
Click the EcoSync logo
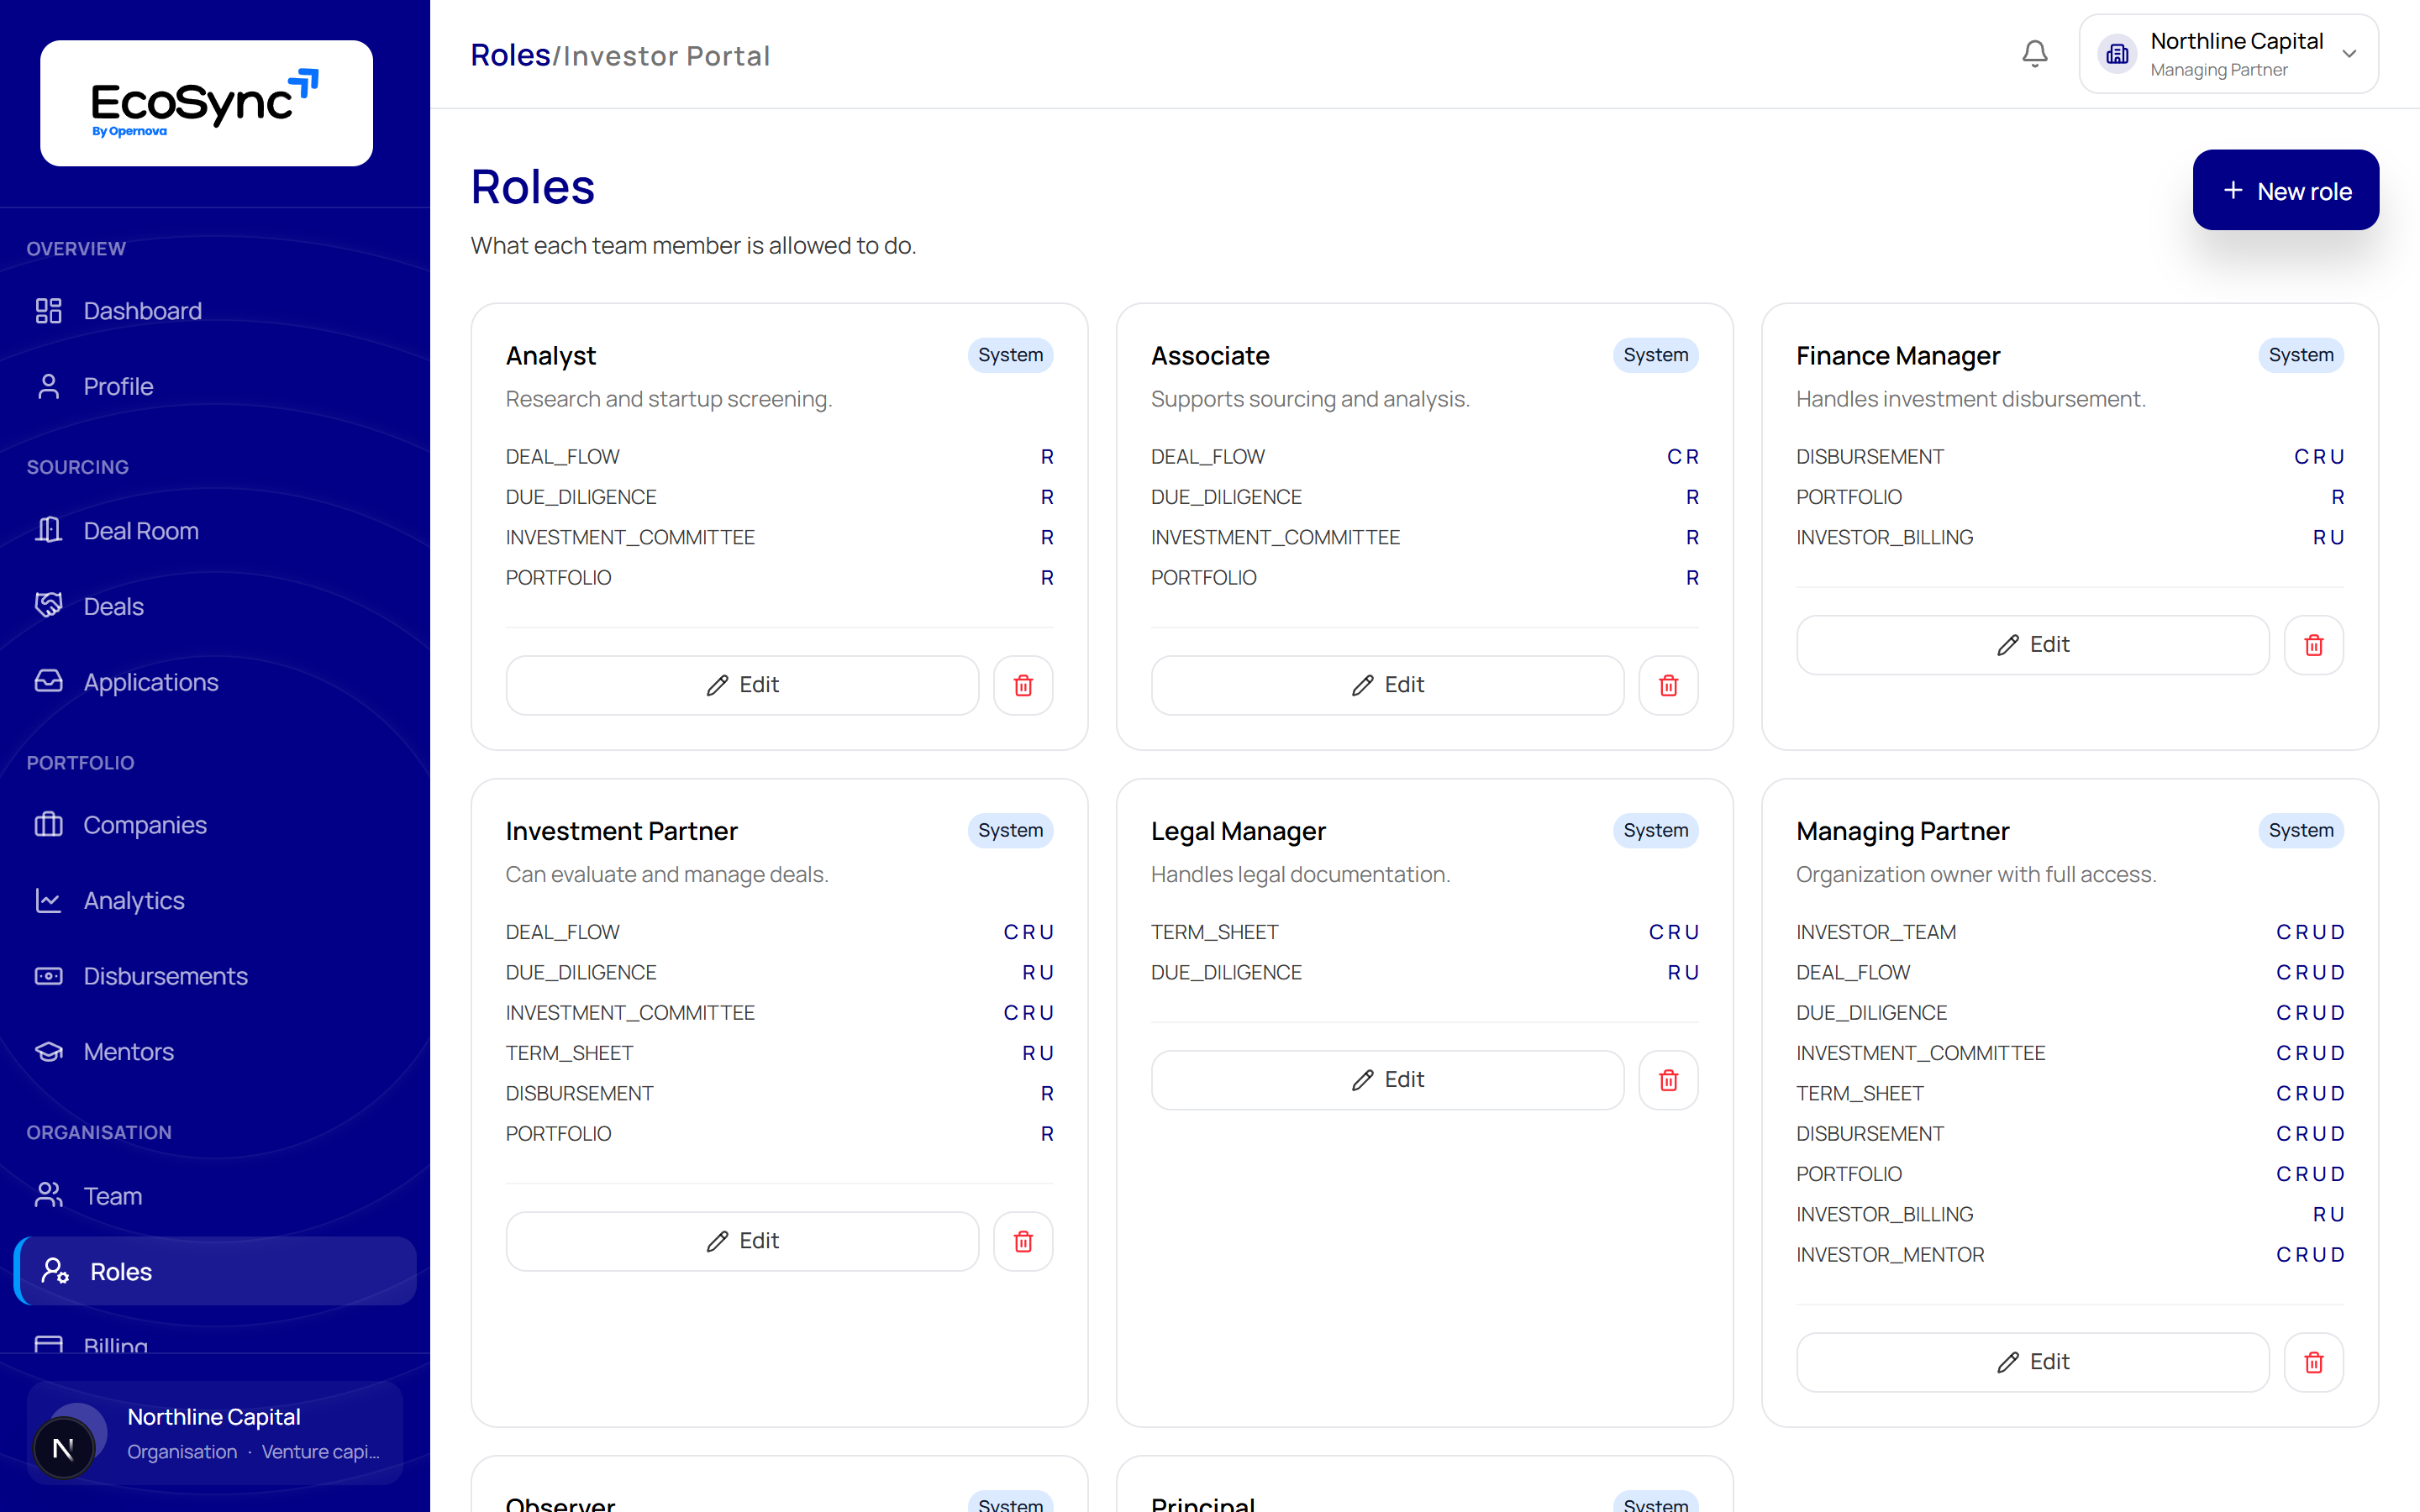pos(206,103)
